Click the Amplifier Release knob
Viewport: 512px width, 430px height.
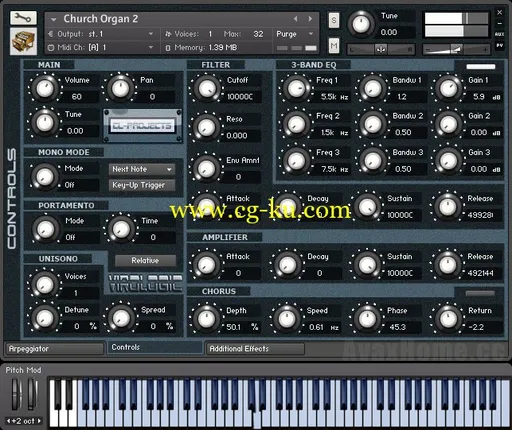click(x=448, y=265)
